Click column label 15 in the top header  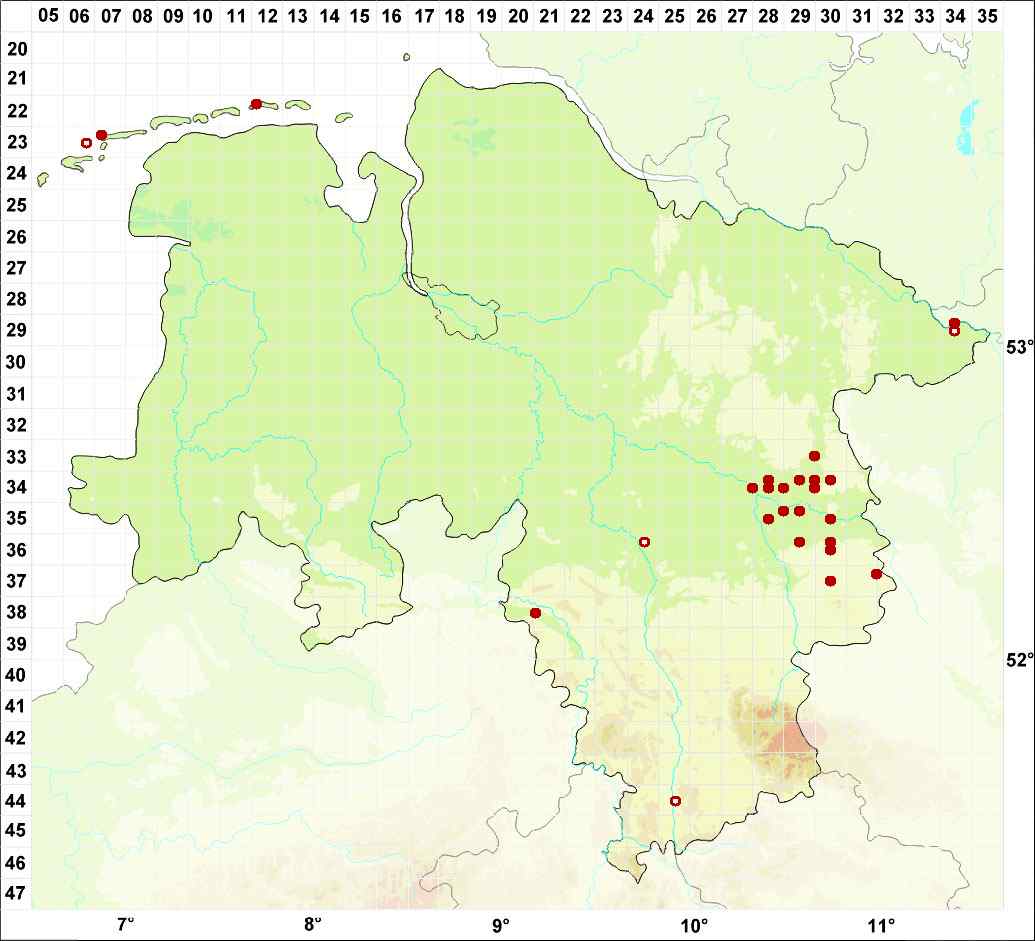(360, 16)
